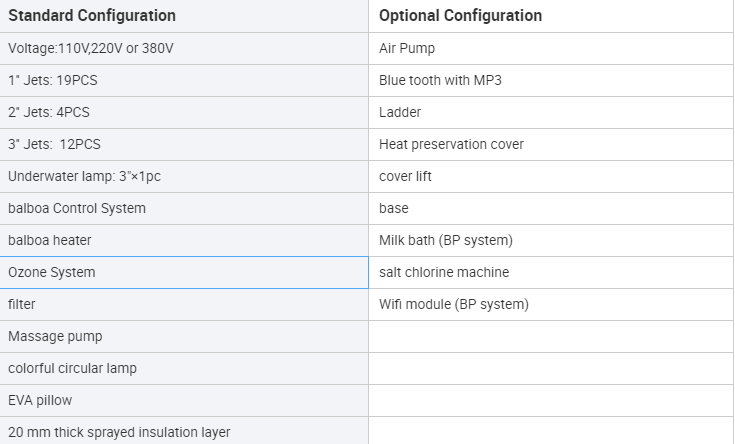Select the Blue tooth with MP3 cell
Viewport: 735px width, 444px height.
[x=551, y=80]
